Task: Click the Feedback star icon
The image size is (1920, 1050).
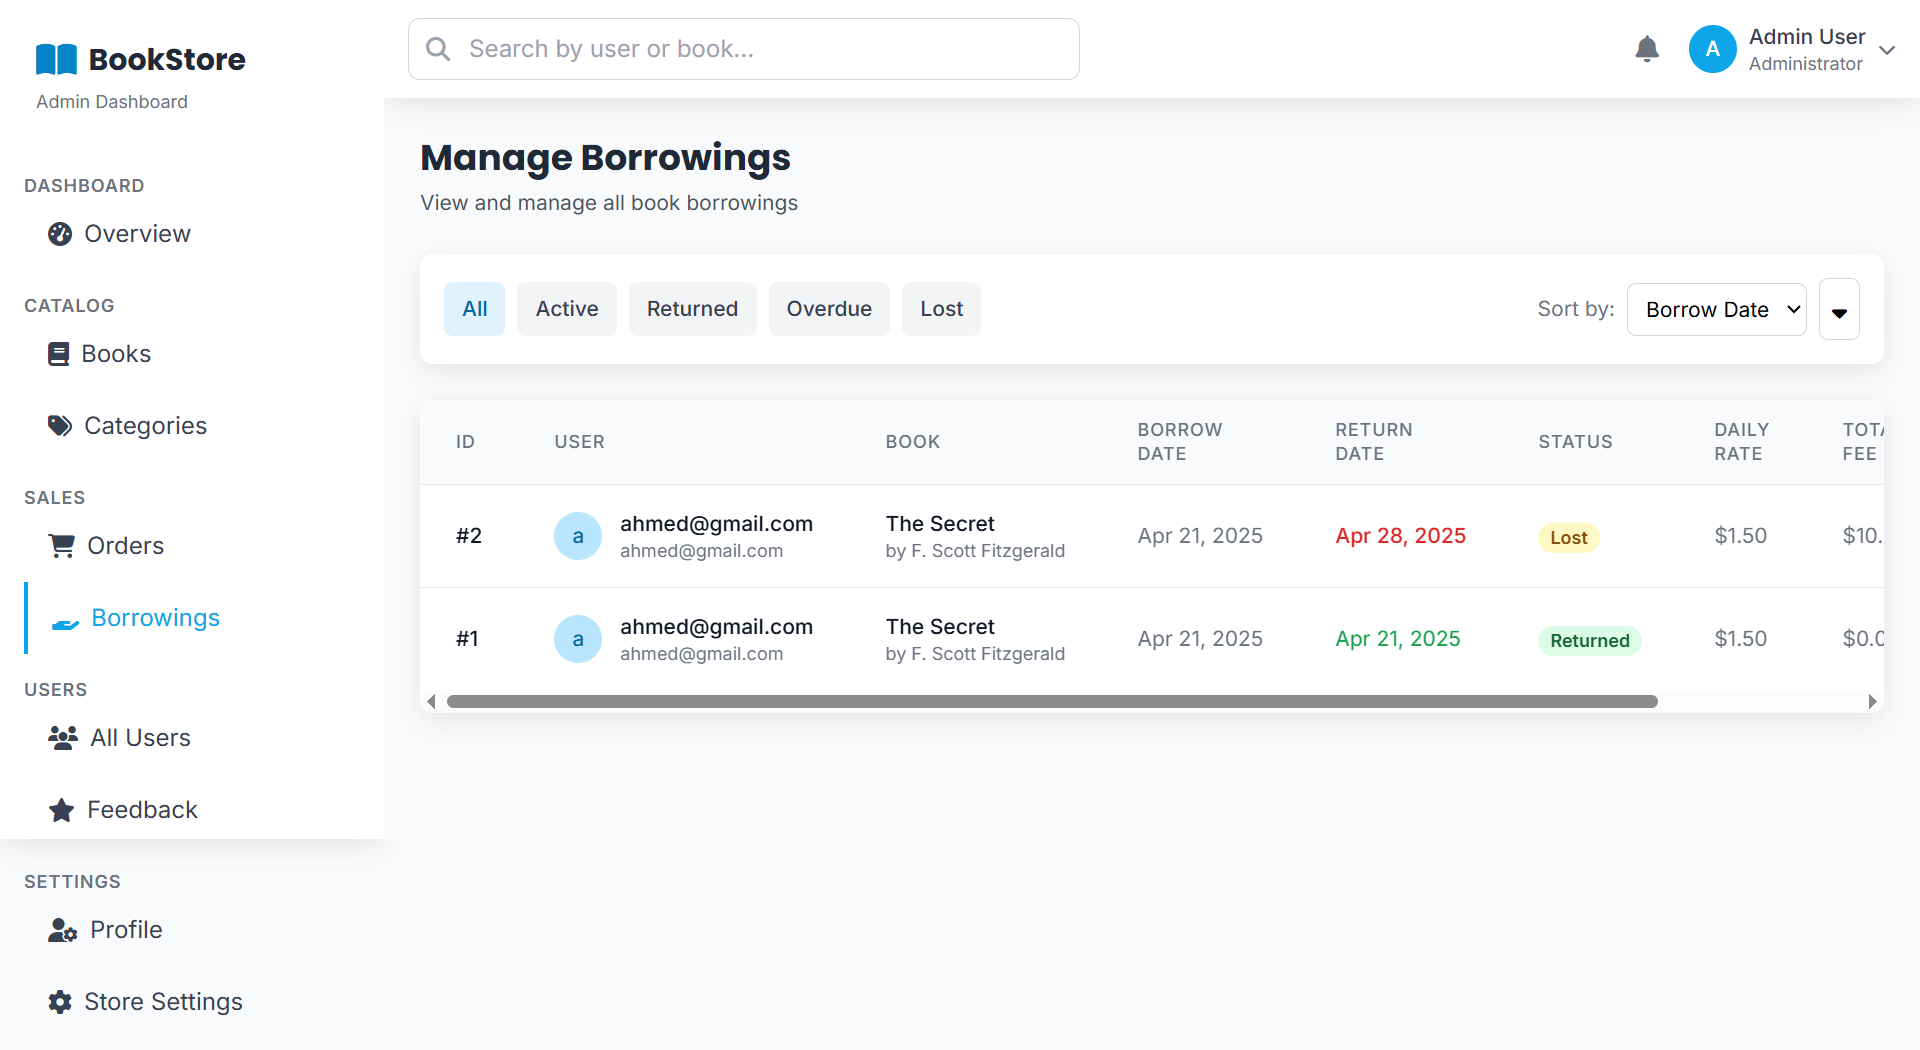Action: [x=62, y=810]
